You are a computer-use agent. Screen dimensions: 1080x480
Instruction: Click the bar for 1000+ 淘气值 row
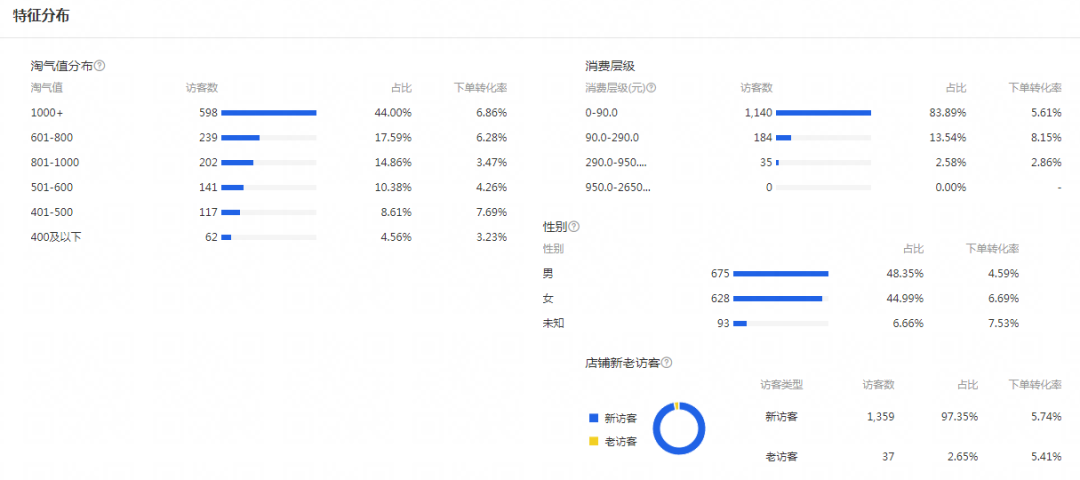tap(268, 113)
